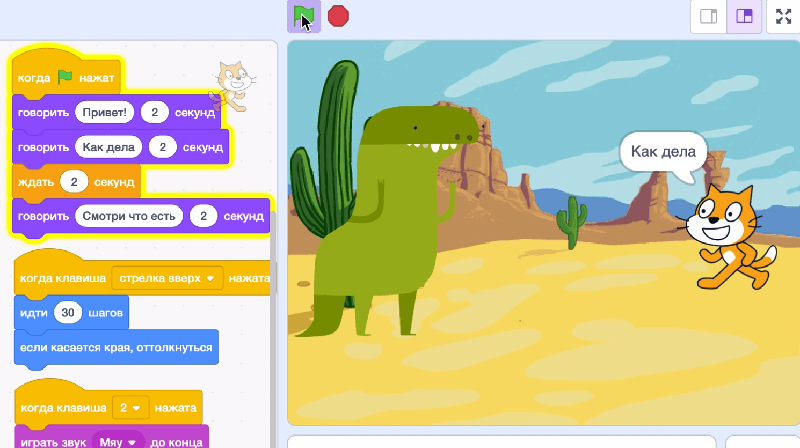Image resolution: width=800 pixels, height=448 pixels.
Task: Click the small green cactus in the backdrop
Action: pyautogui.click(x=572, y=220)
